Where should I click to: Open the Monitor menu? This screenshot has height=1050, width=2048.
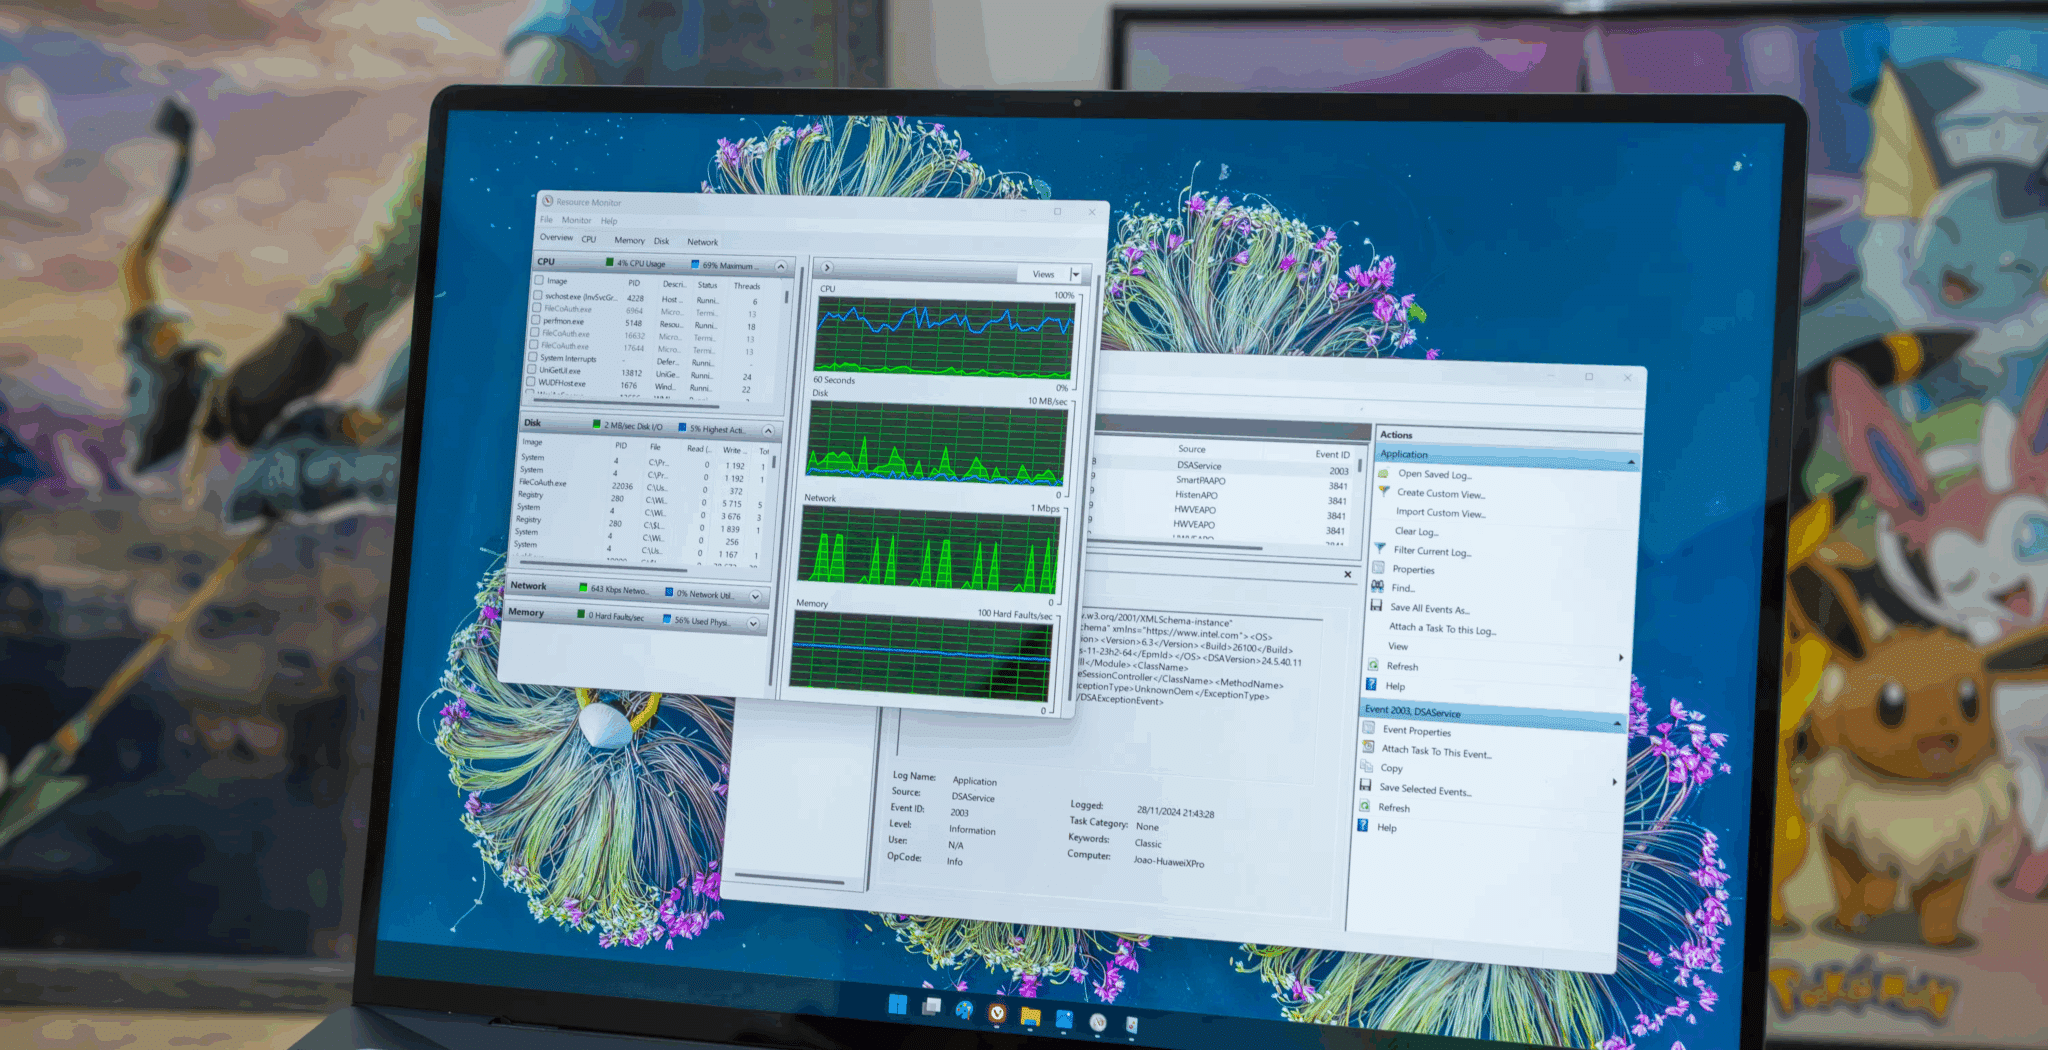click(x=576, y=220)
